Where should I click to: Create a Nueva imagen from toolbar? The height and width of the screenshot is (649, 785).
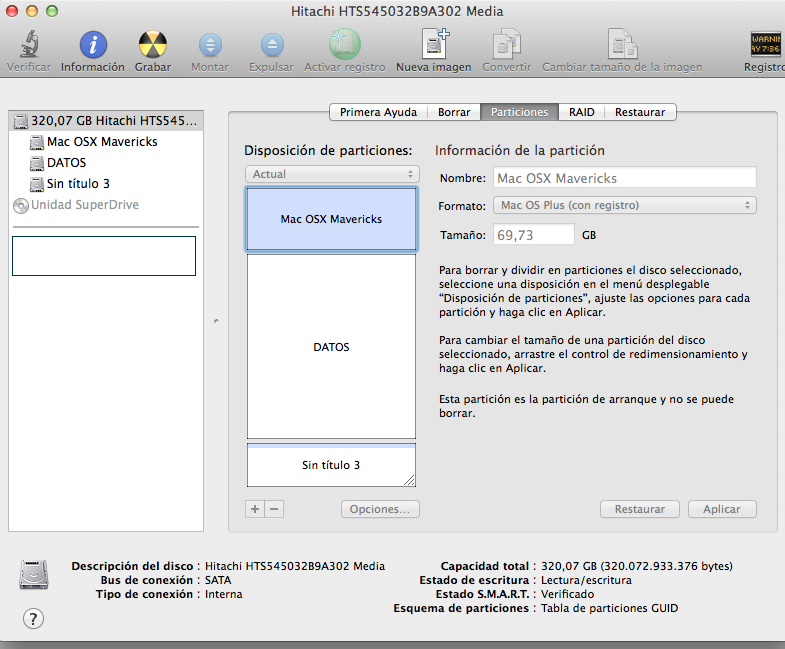tap(435, 44)
